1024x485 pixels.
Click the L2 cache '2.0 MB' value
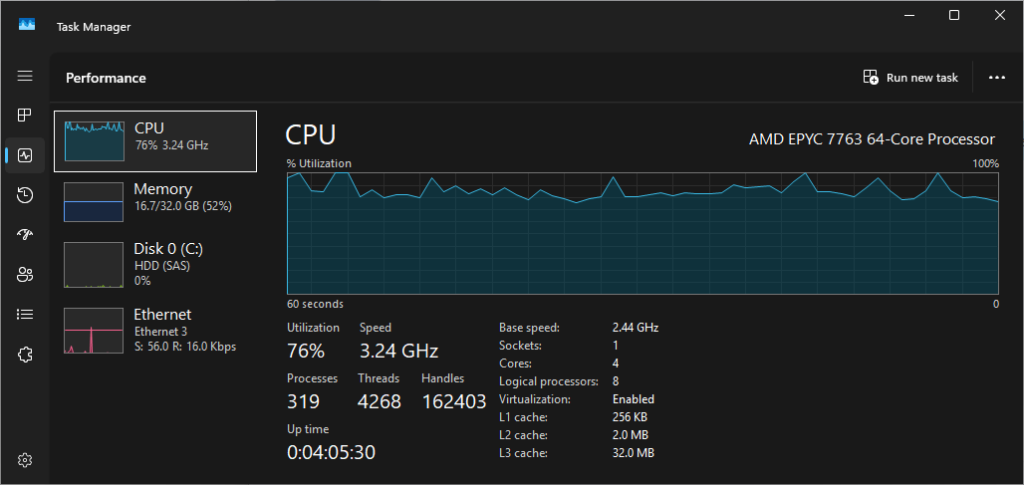[x=630, y=435]
